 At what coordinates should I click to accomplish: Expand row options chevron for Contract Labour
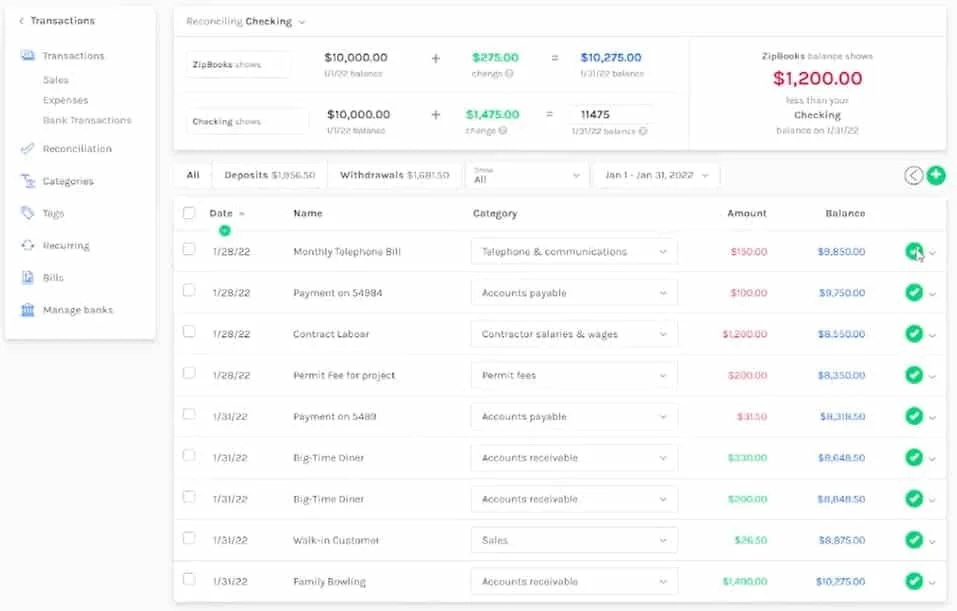(x=933, y=335)
